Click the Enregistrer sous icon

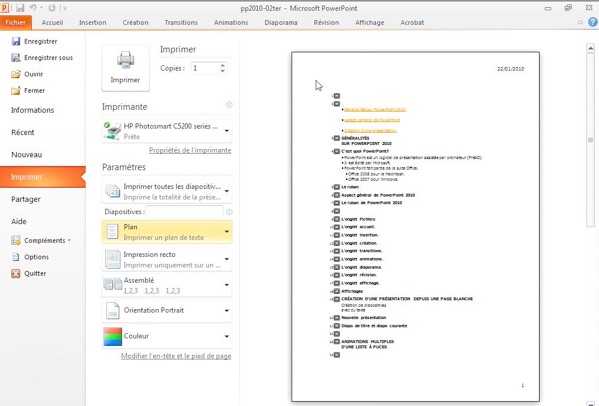point(16,58)
